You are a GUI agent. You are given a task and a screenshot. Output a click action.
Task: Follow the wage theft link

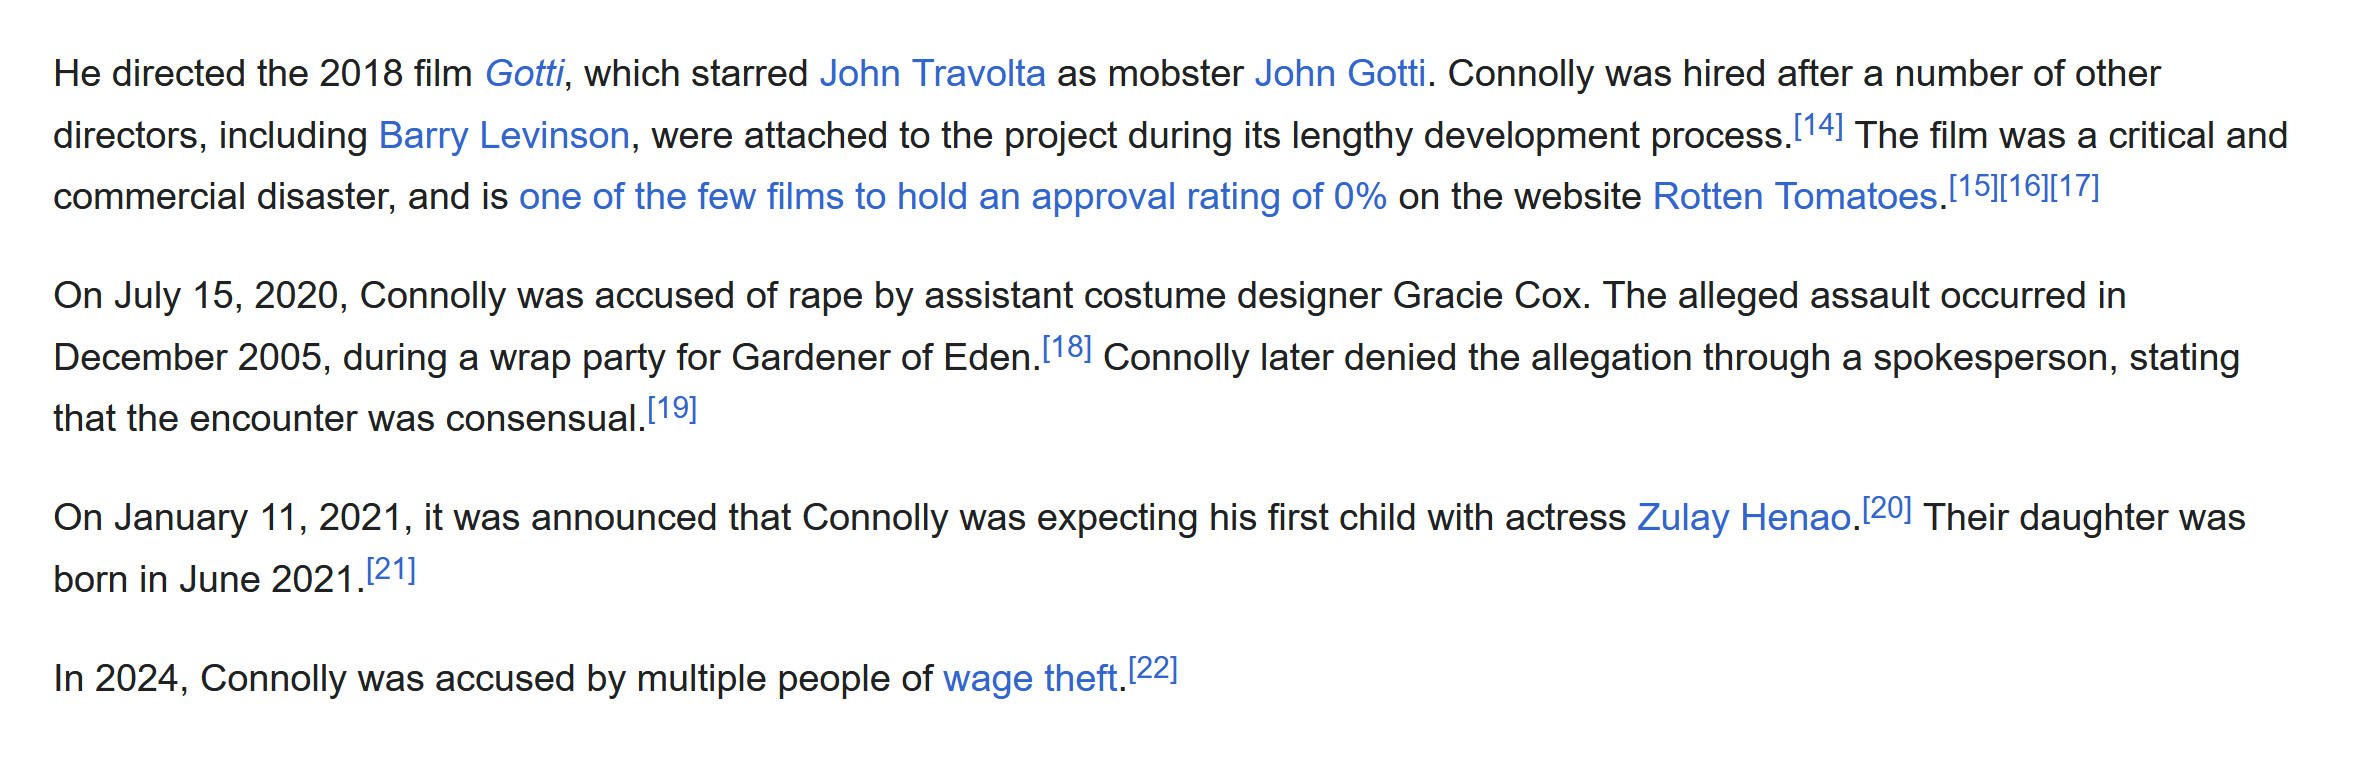coord(1030,679)
